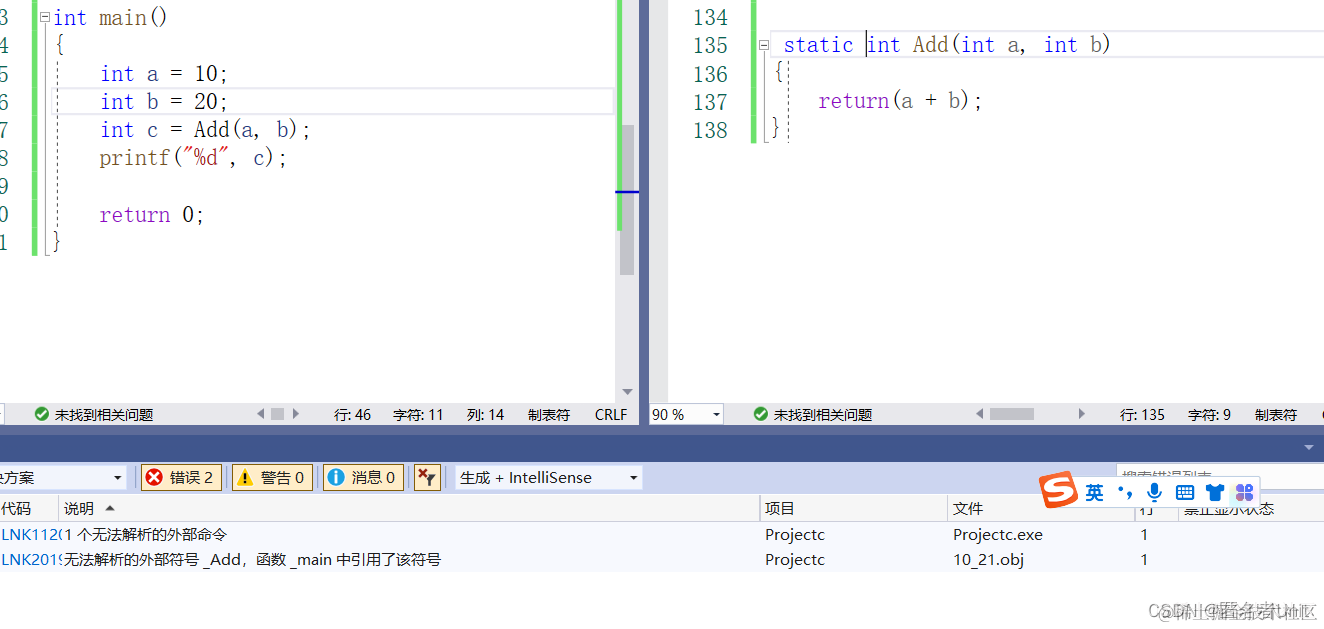This screenshot has height=629, width=1324.
Task: Toggle Sogou 英 language mode
Action: point(1094,492)
